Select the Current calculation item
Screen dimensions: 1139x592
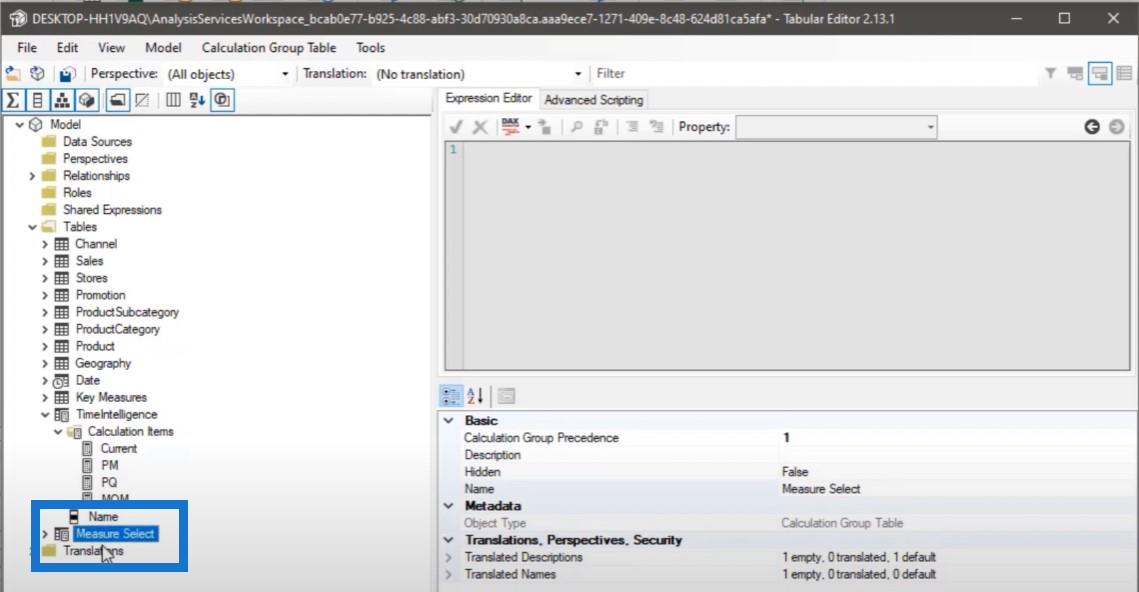pyautogui.click(x=118, y=449)
